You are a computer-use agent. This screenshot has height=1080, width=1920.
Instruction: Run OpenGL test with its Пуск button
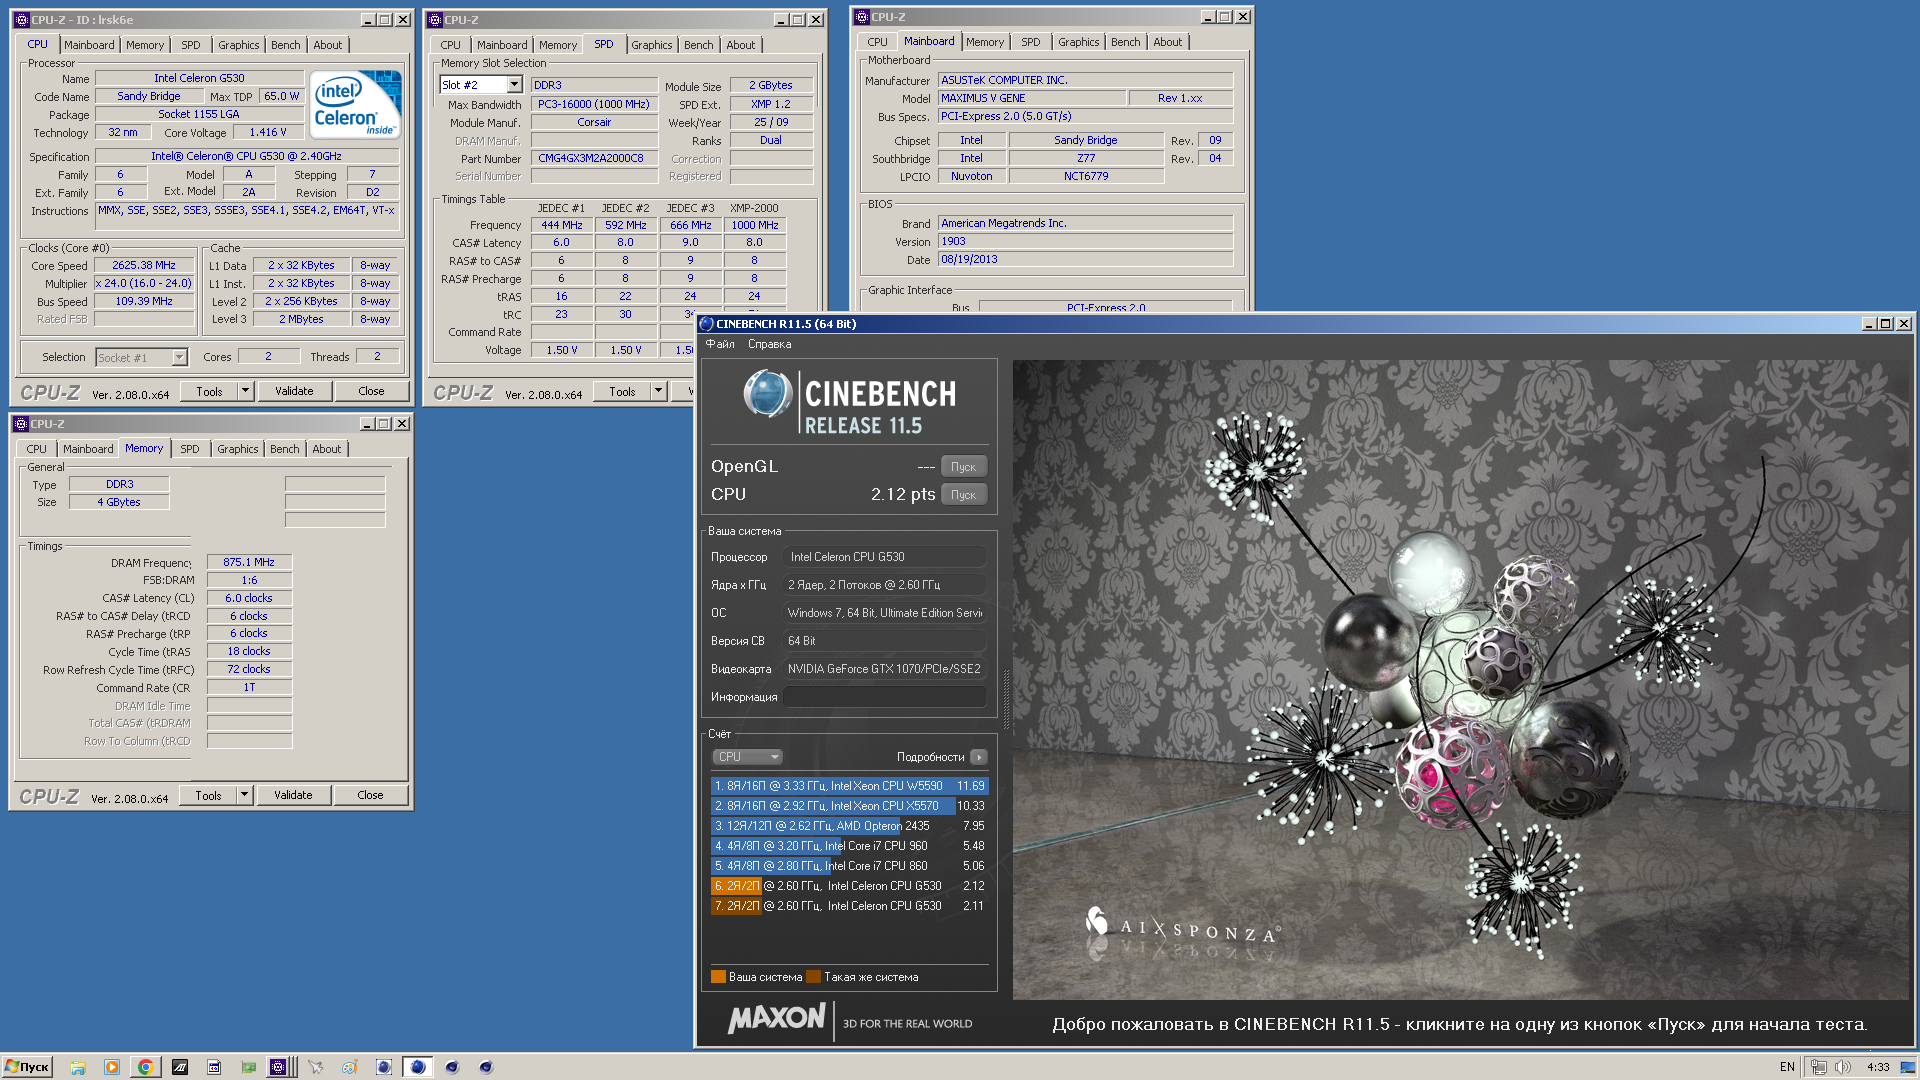click(964, 467)
